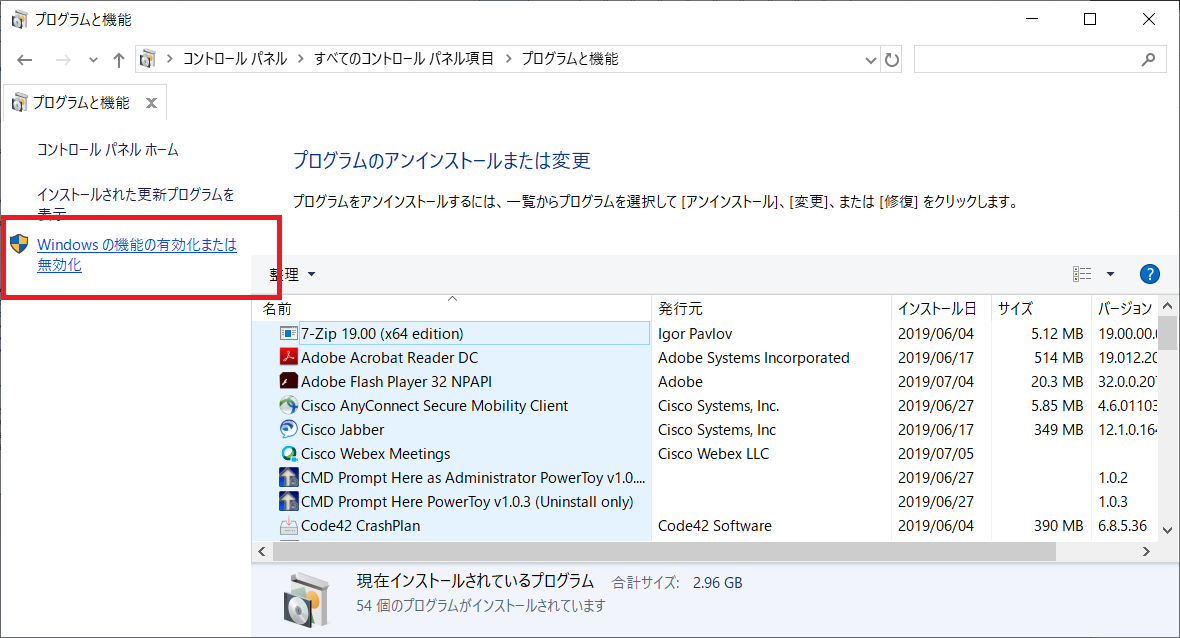The height and width of the screenshot is (638, 1180).
Task: Open Windows の機能の有効化または無効化 link
Action: tap(136, 254)
